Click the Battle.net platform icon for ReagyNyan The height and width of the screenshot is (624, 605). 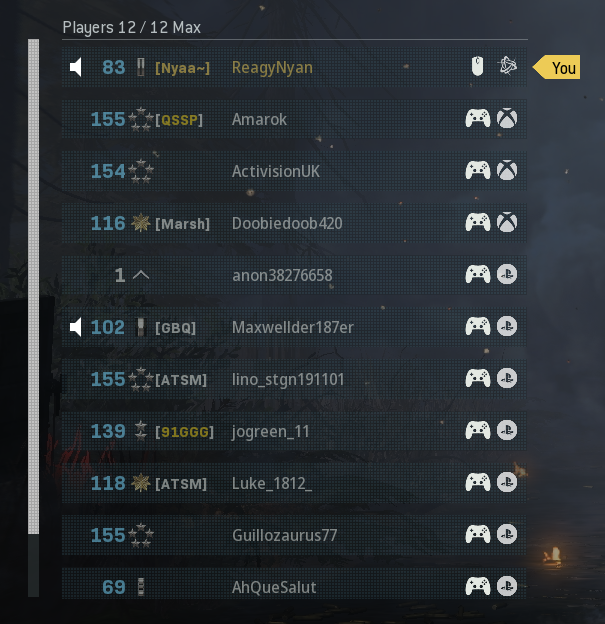pos(507,66)
